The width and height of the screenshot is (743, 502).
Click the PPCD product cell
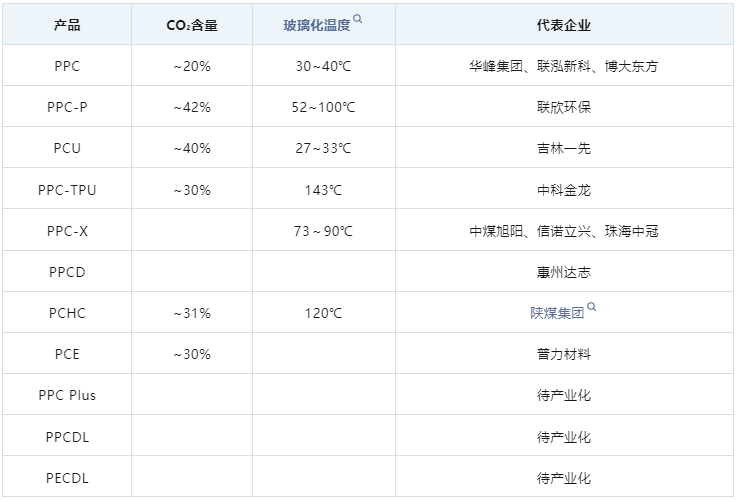67,272
